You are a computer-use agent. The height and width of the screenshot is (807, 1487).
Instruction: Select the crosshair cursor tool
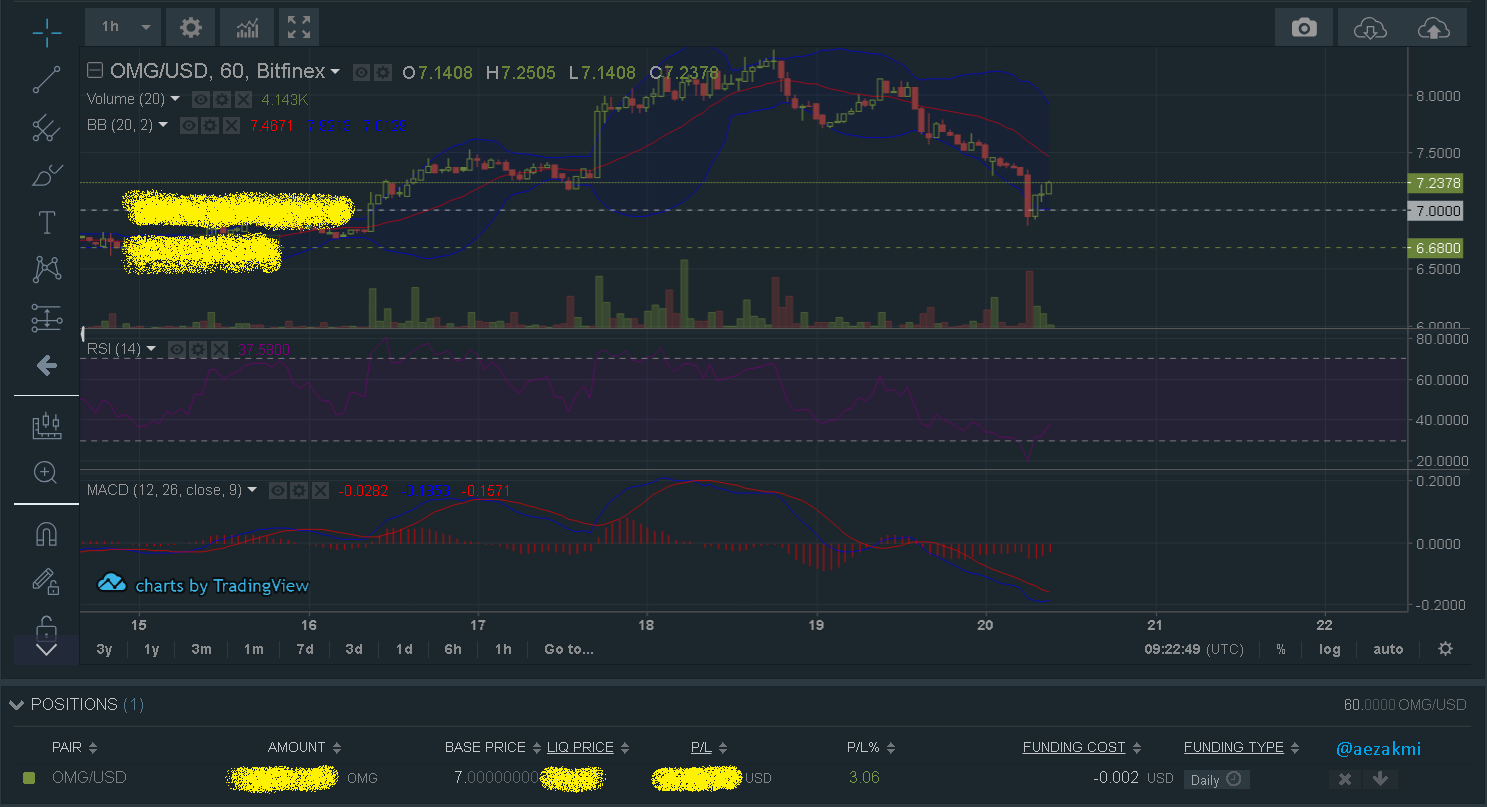click(46, 33)
